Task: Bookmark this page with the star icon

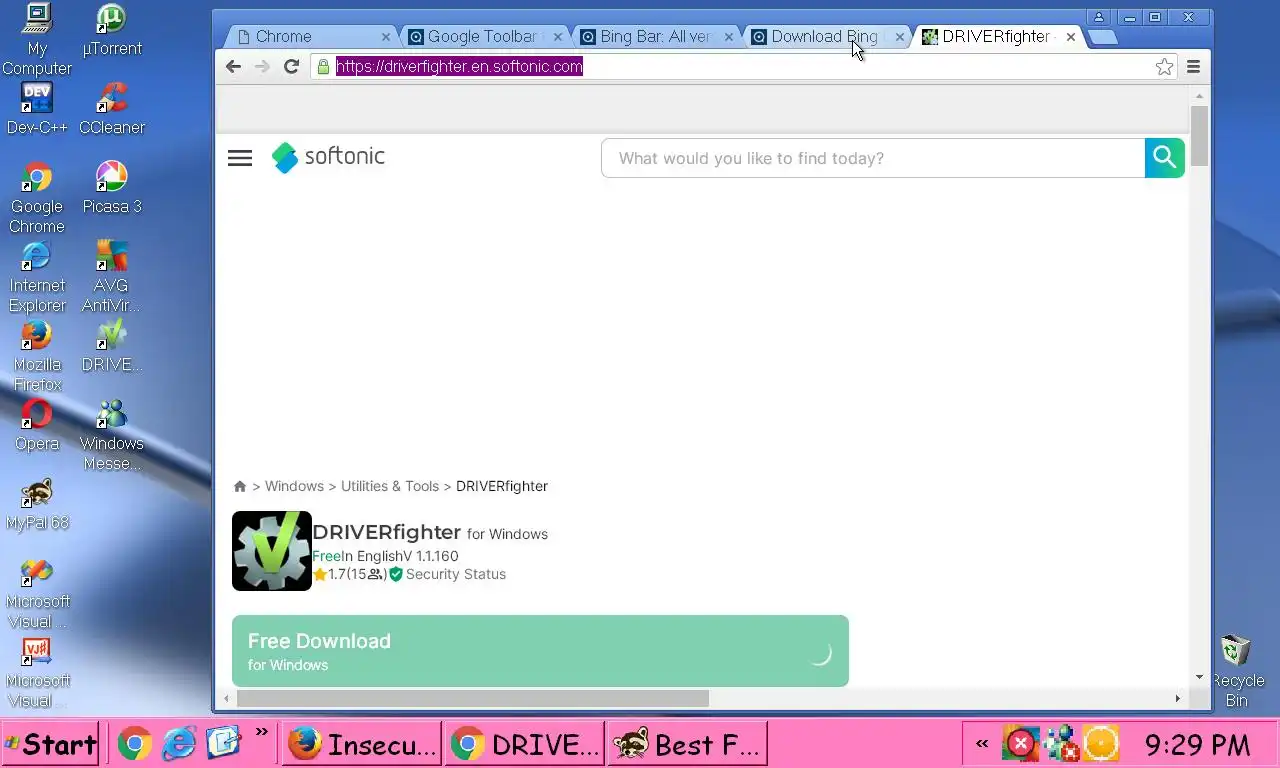Action: click(x=1164, y=67)
